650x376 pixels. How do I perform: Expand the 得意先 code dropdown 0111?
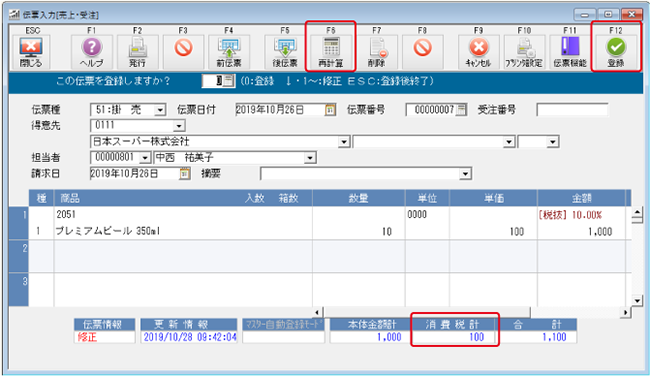click(x=179, y=126)
